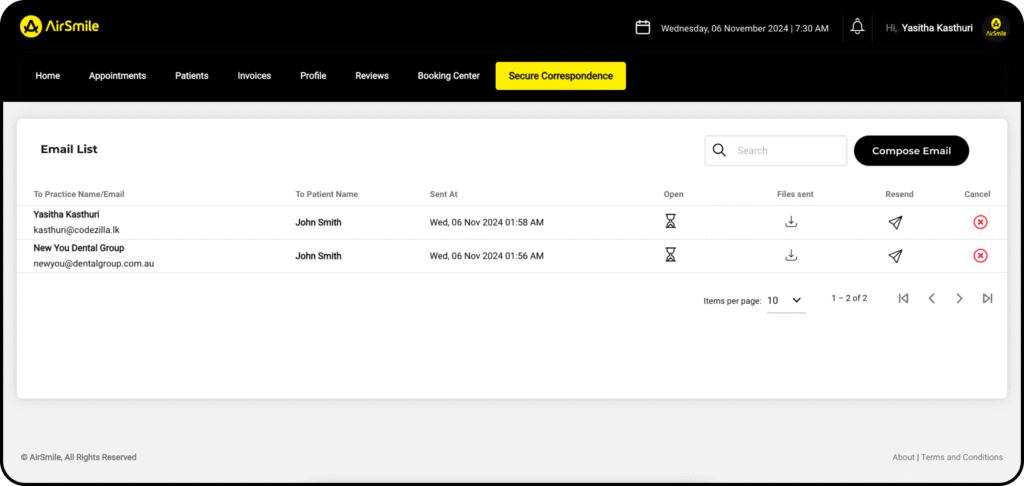1024x486 pixels.
Task: Download files for the Yasitha Kasthuri email
Action: 791,222
